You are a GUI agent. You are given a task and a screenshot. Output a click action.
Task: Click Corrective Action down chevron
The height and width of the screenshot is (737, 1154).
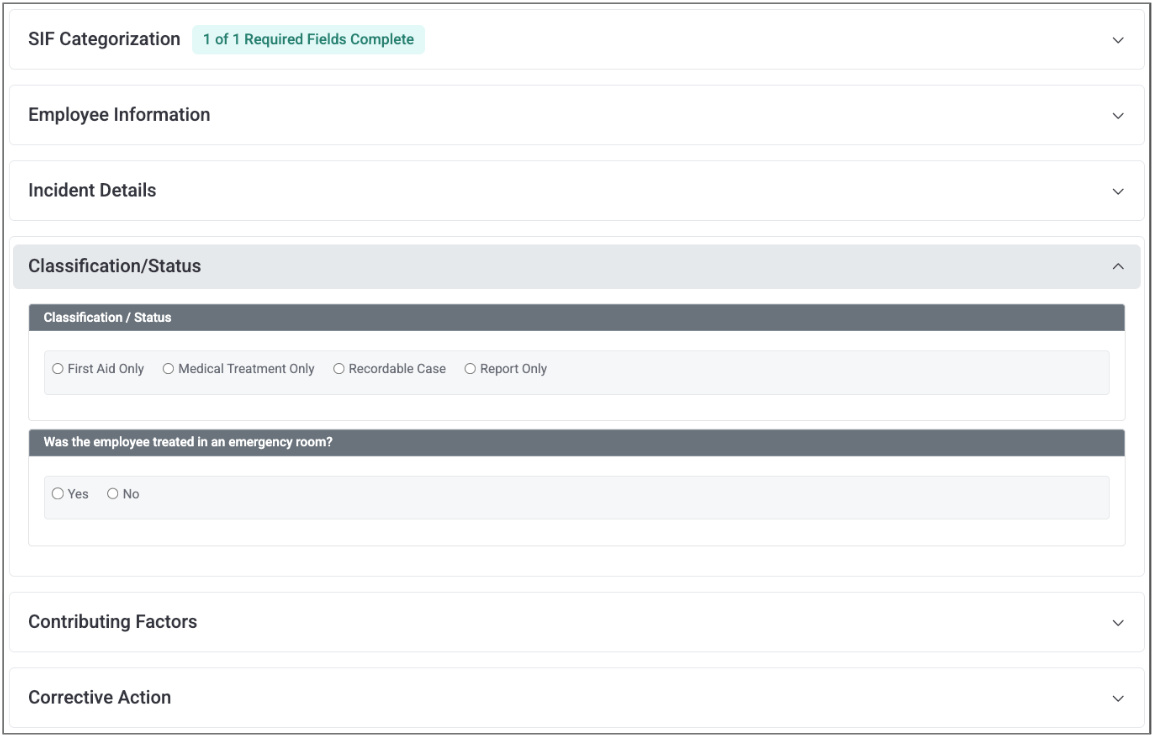click(1118, 698)
